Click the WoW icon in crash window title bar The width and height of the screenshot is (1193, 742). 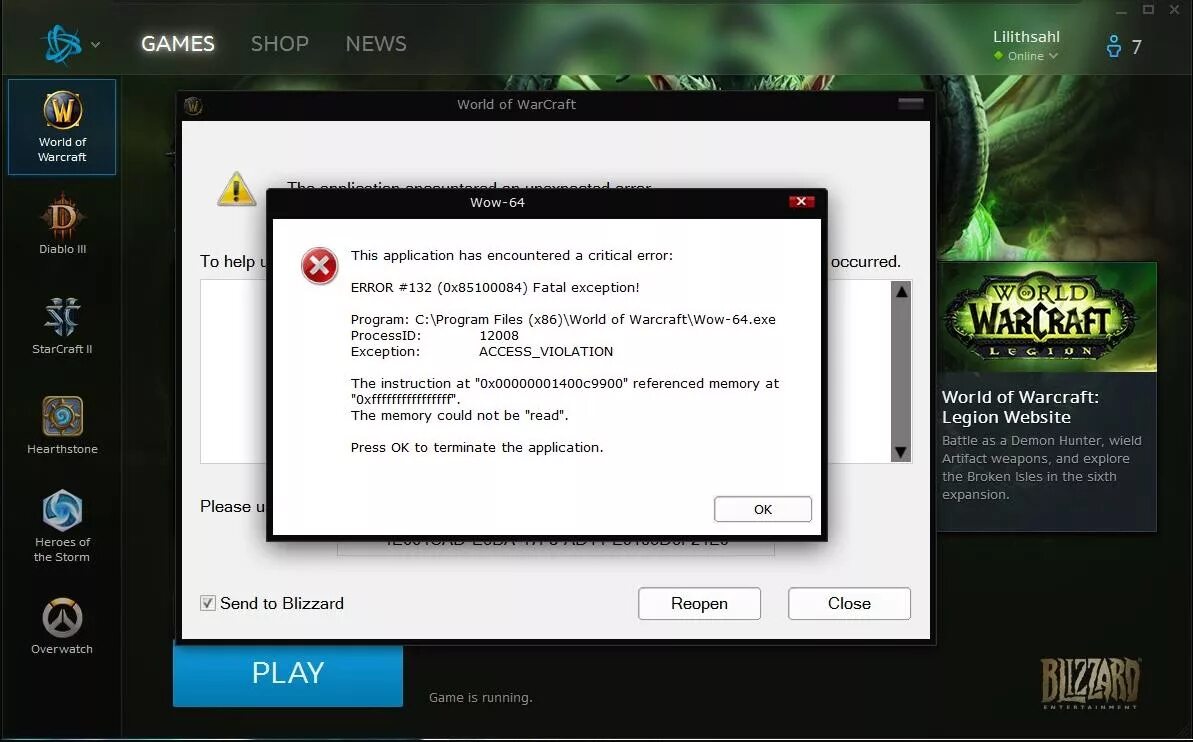(193, 106)
